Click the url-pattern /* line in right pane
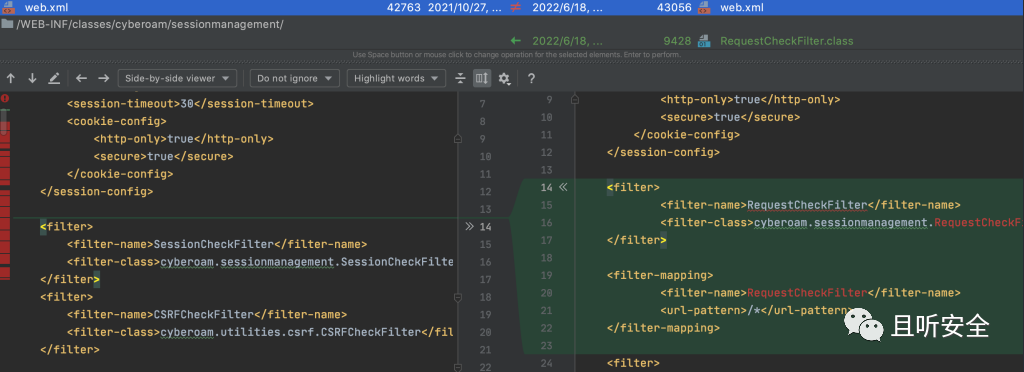This screenshot has height=372, width=1024. point(758,310)
